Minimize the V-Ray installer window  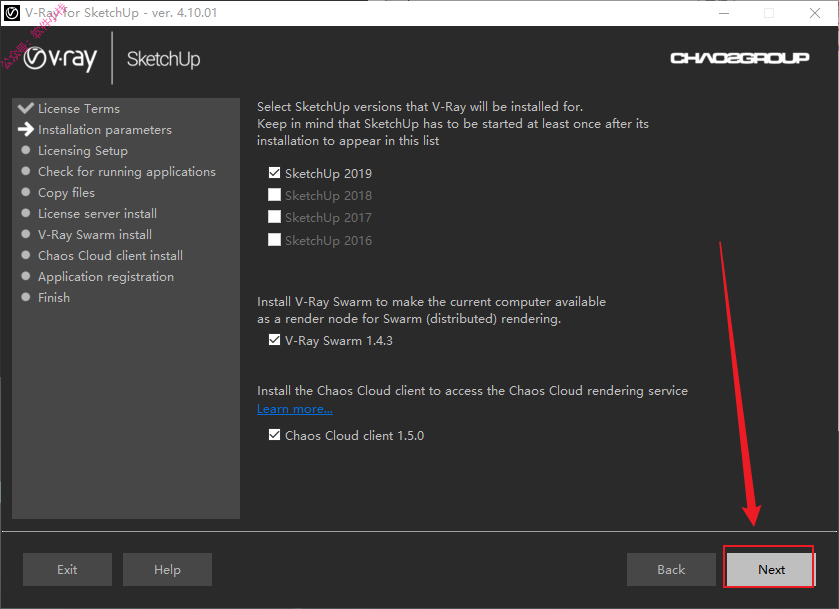pos(724,13)
